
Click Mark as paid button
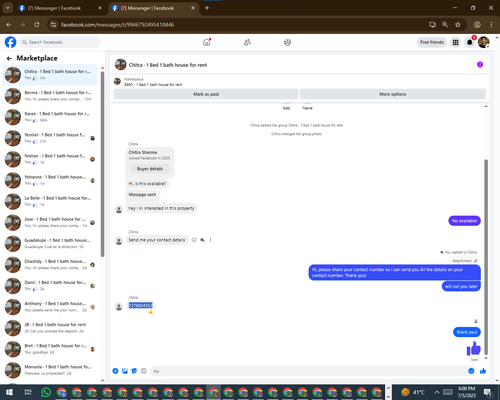(206, 94)
